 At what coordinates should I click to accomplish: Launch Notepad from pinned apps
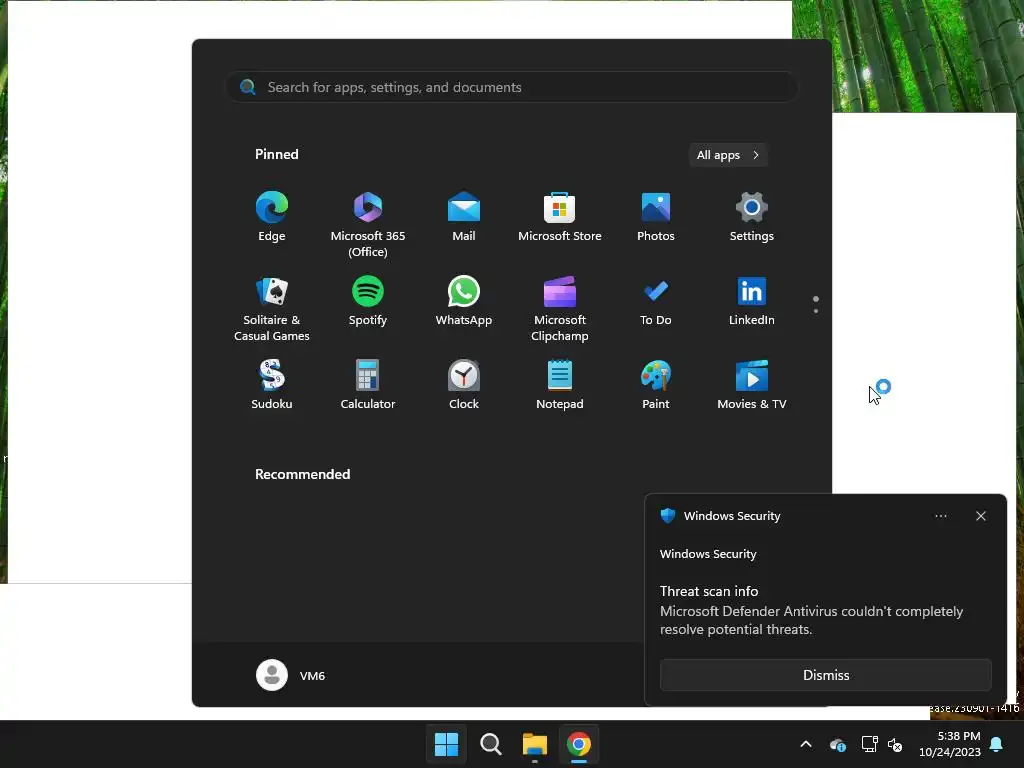coord(560,385)
